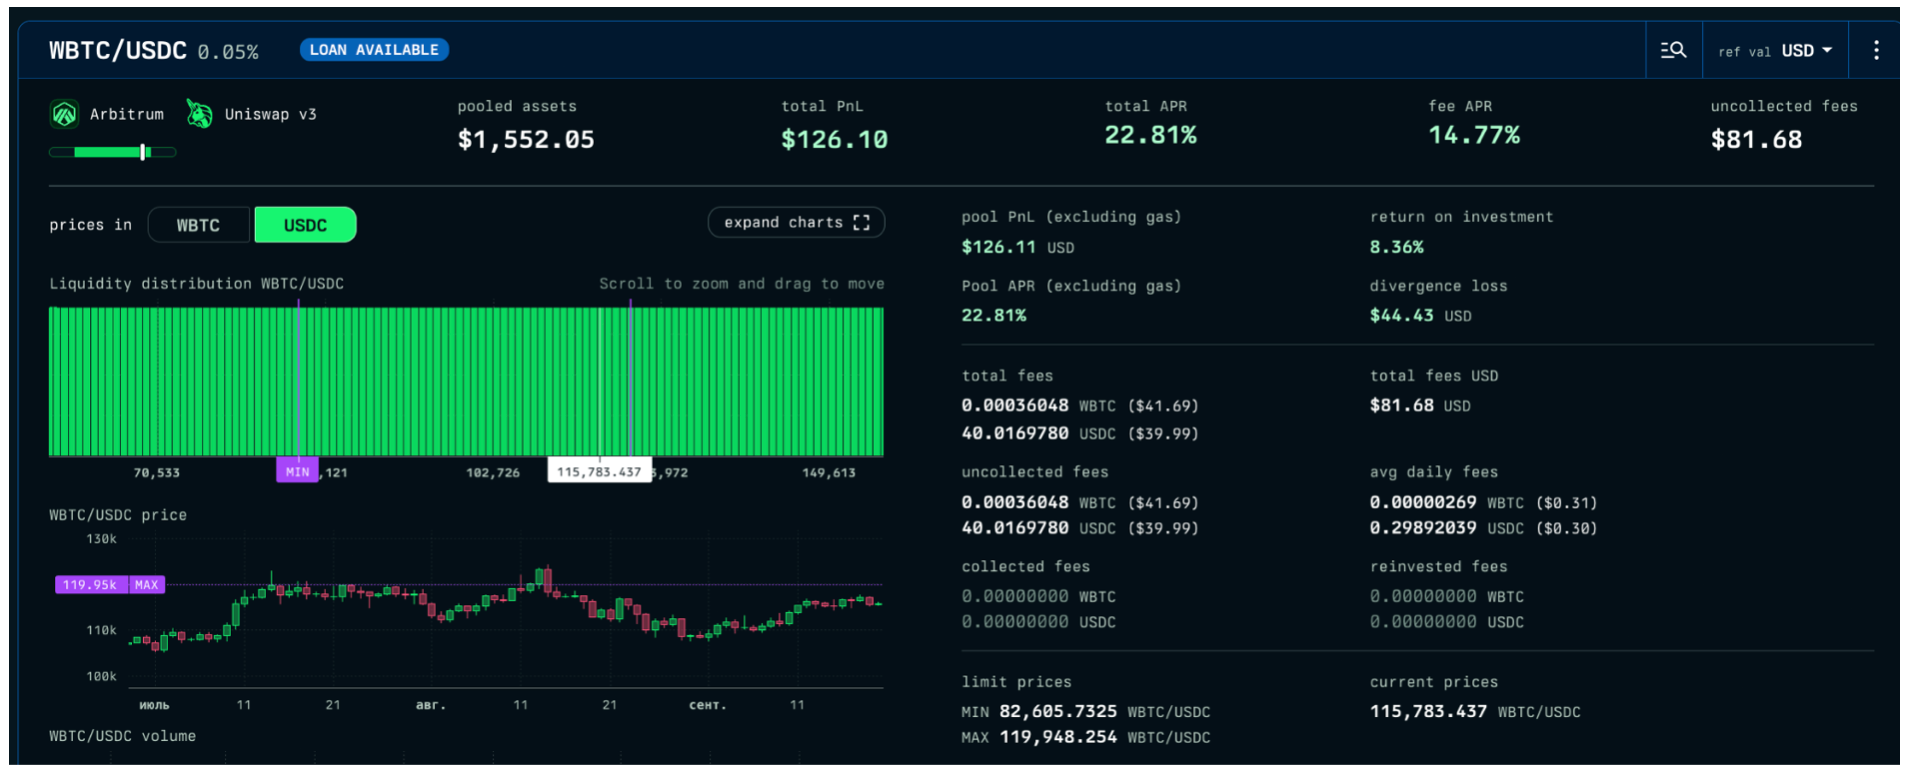
Task: Click the WBTC/USDC pool title
Action: click(117, 50)
